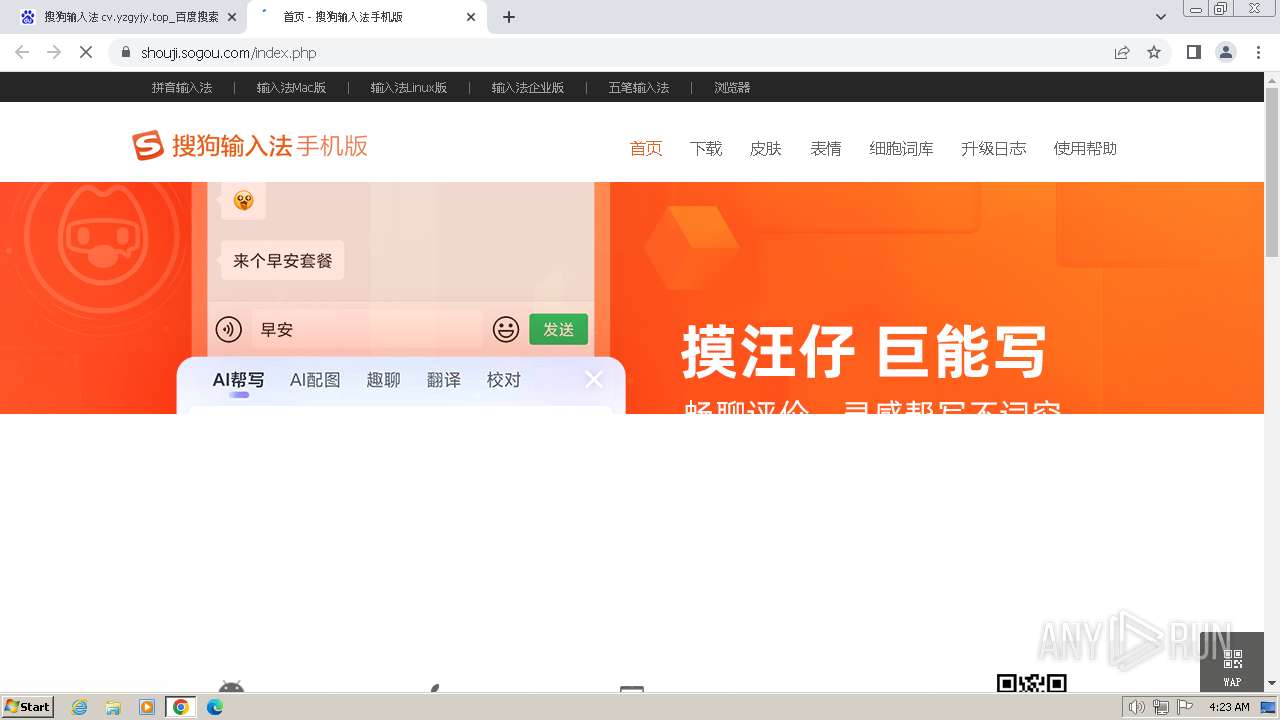
Task: Select 表情 in the site navigation
Action: [x=826, y=148]
